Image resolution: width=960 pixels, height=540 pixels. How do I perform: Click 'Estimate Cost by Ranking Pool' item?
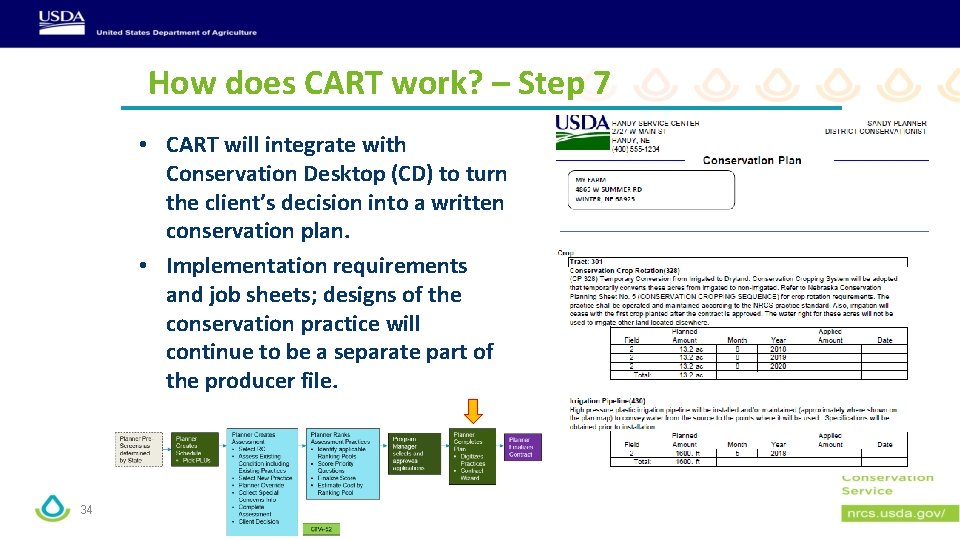coord(340,489)
